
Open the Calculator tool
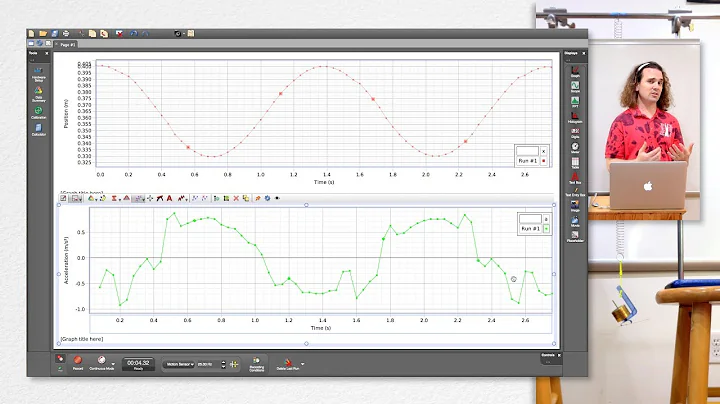(39, 130)
